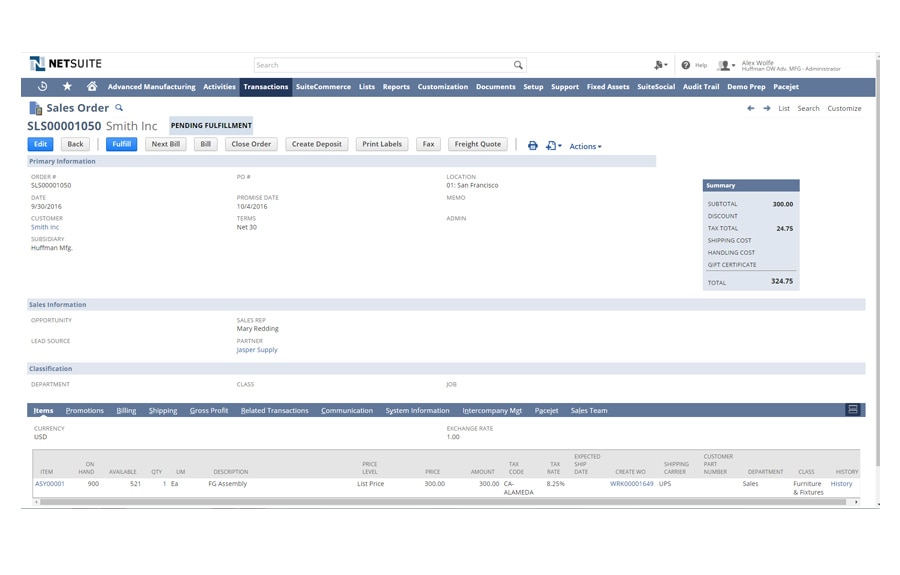Screen dimensions: 900x575
Task: Open the Transactions menu
Action: (x=266, y=87)
